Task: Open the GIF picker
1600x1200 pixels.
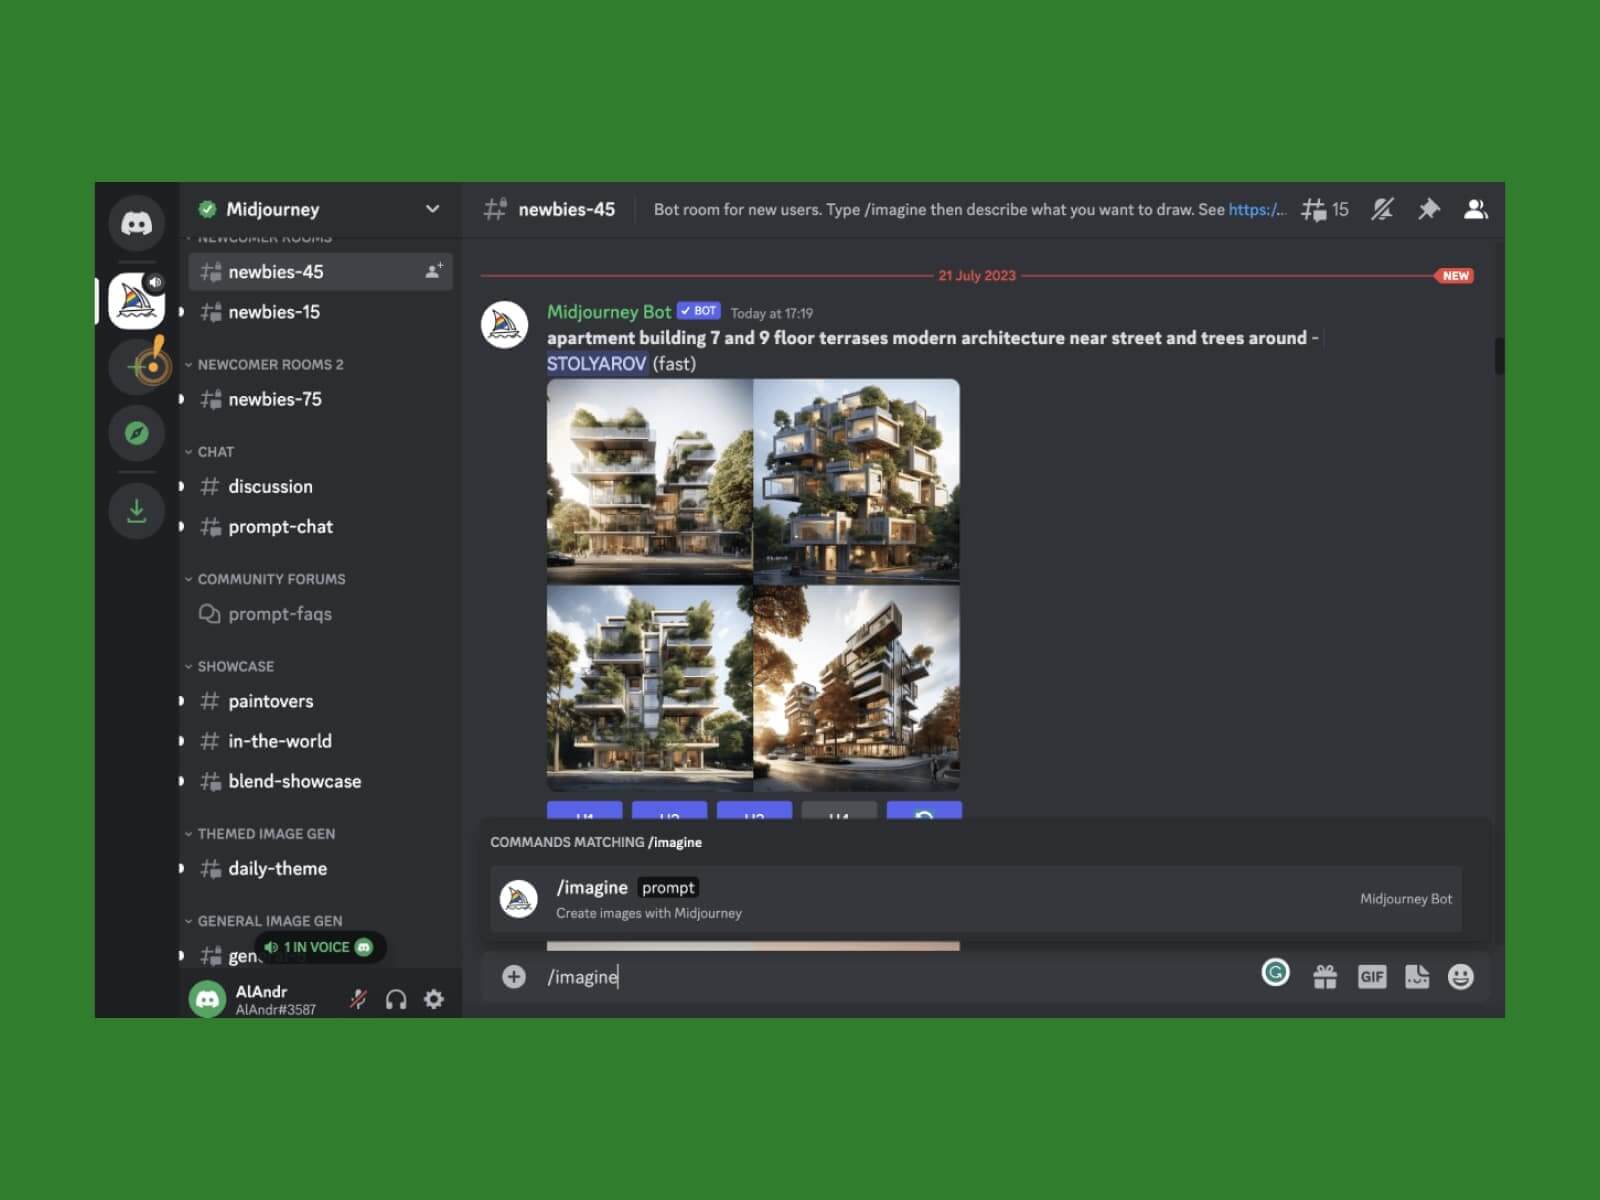Action: click(x=1372, y=977)
